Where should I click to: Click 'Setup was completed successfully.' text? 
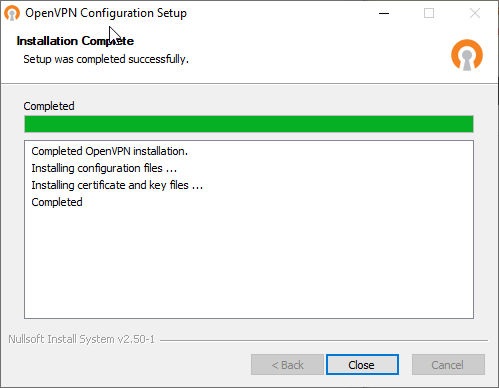pyautogui.click(x=106, y=59)
